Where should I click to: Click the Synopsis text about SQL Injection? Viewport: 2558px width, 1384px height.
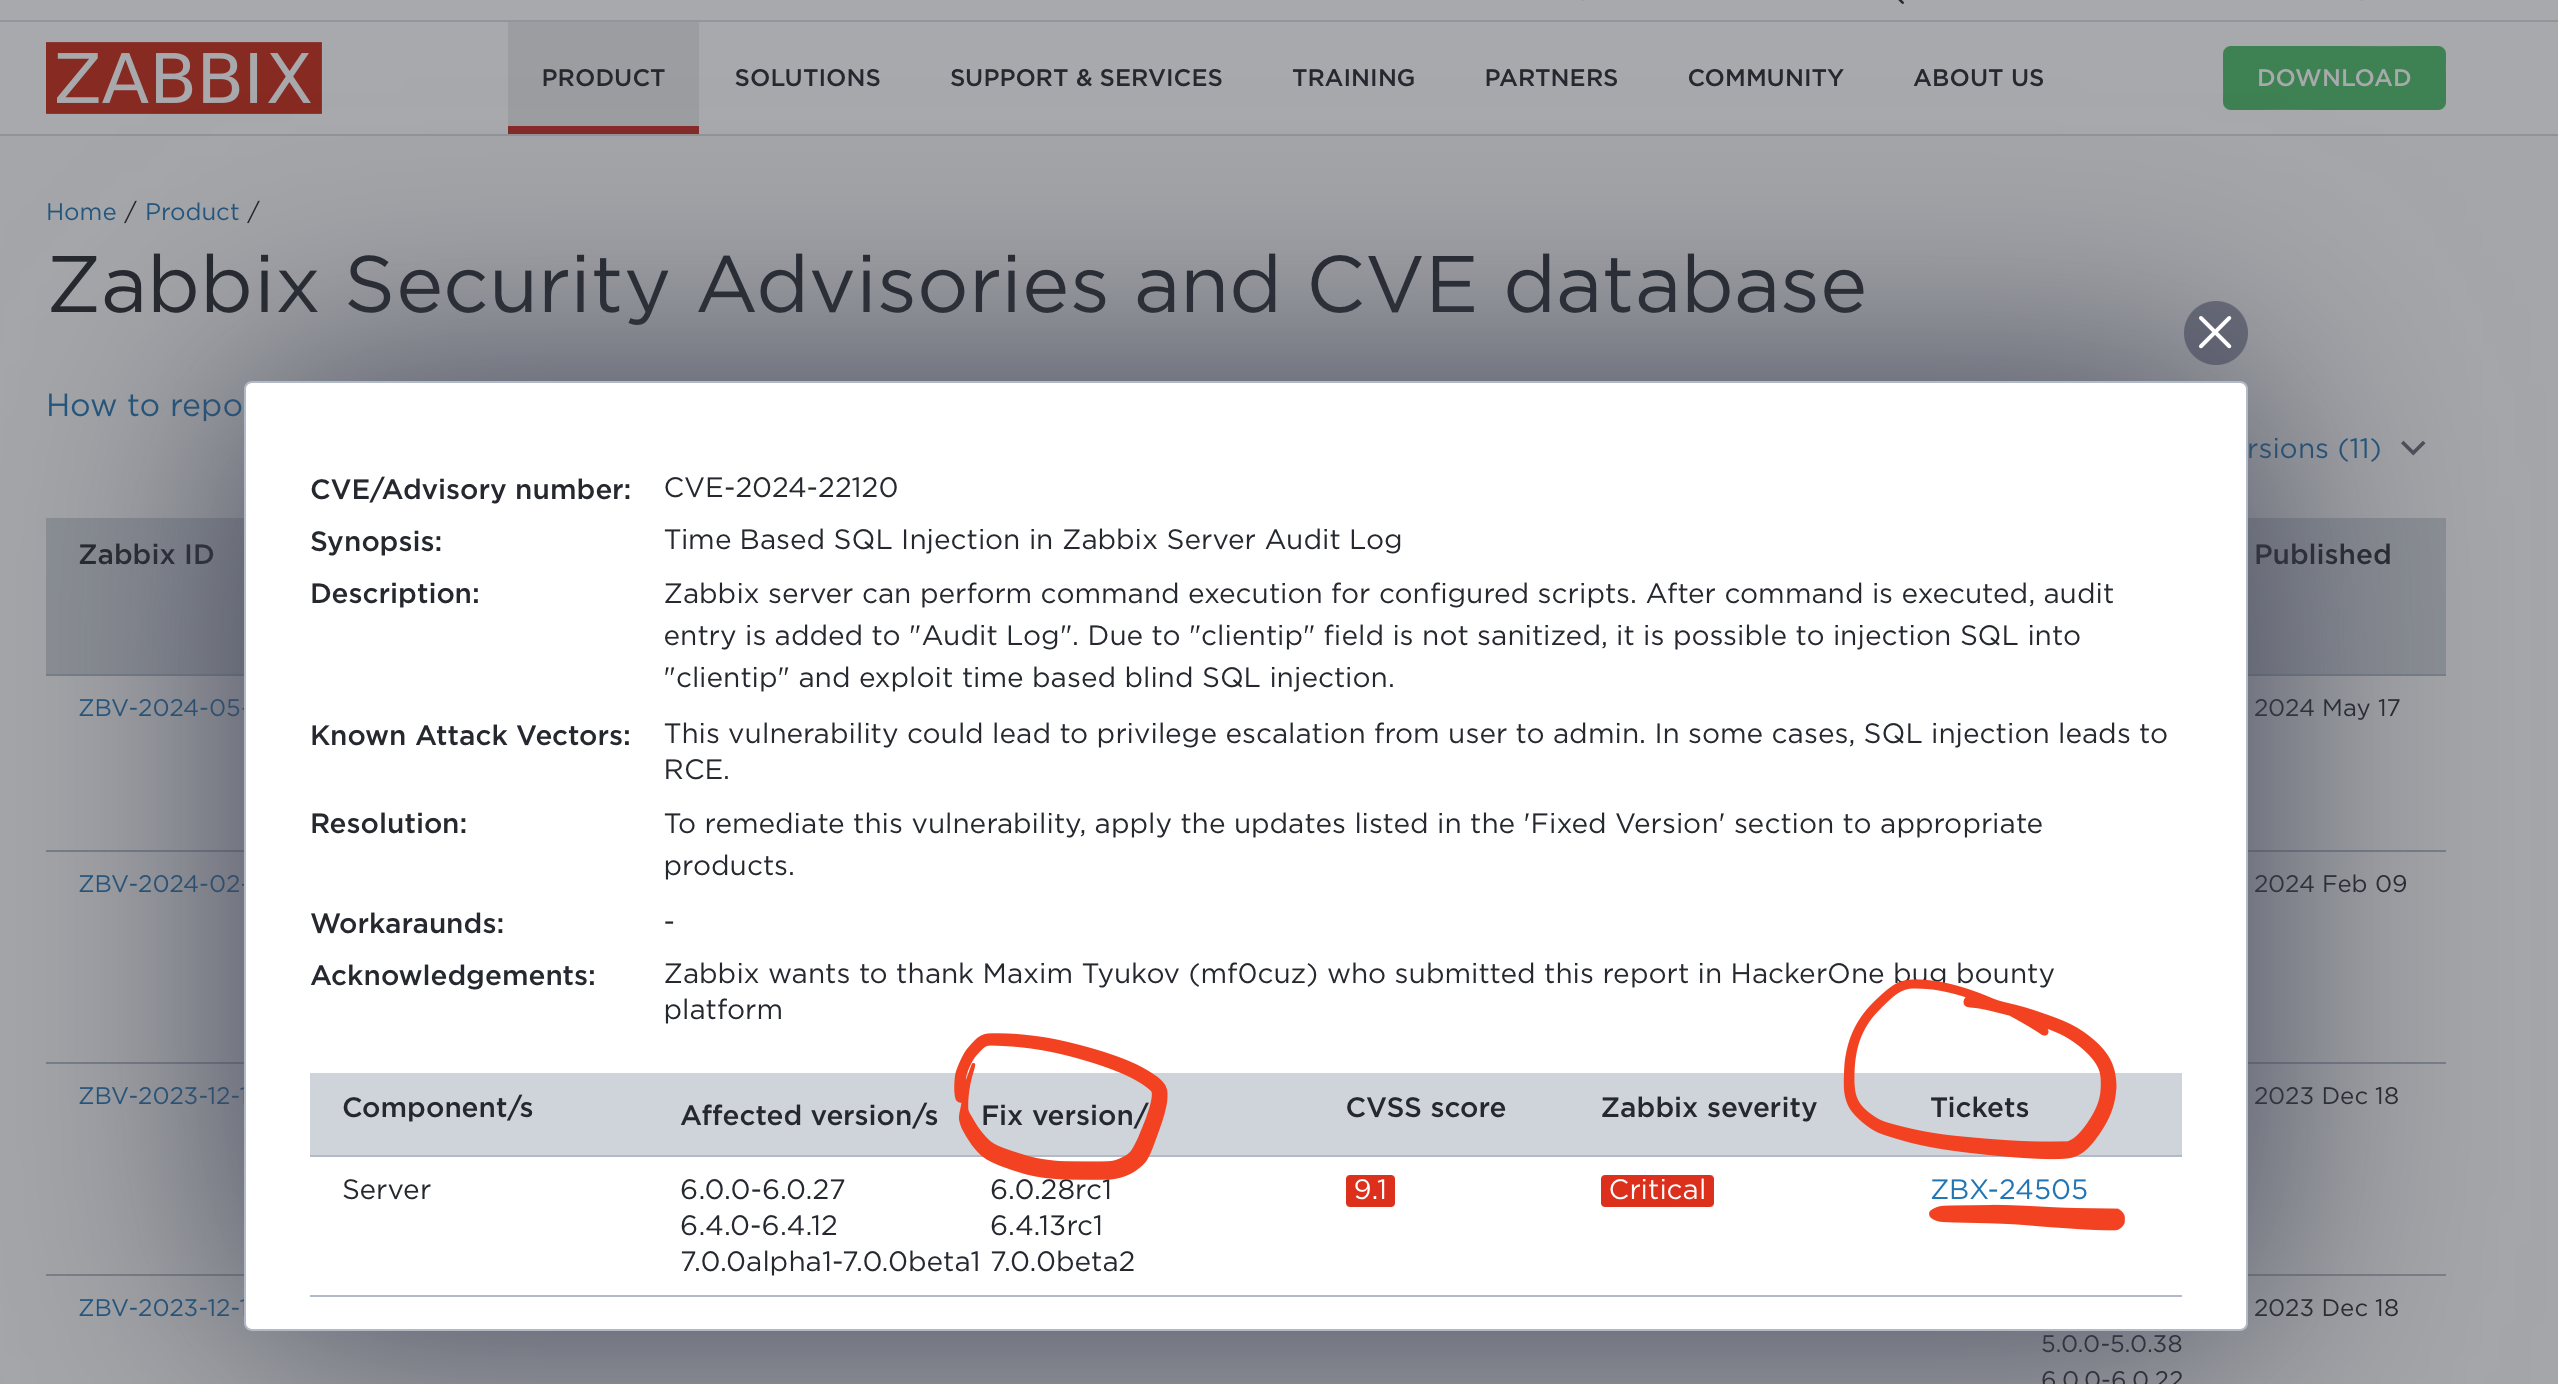tap(1032, 539)
